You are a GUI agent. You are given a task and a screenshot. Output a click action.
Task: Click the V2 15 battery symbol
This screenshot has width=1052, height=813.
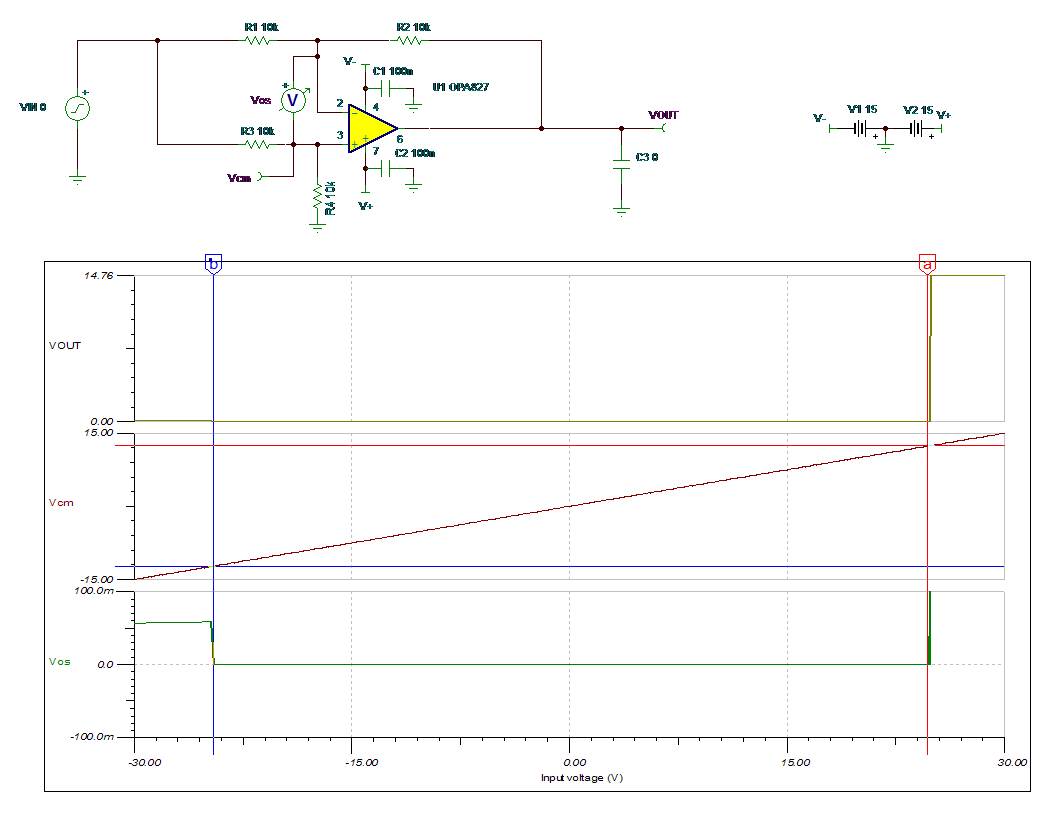[916, 128]
